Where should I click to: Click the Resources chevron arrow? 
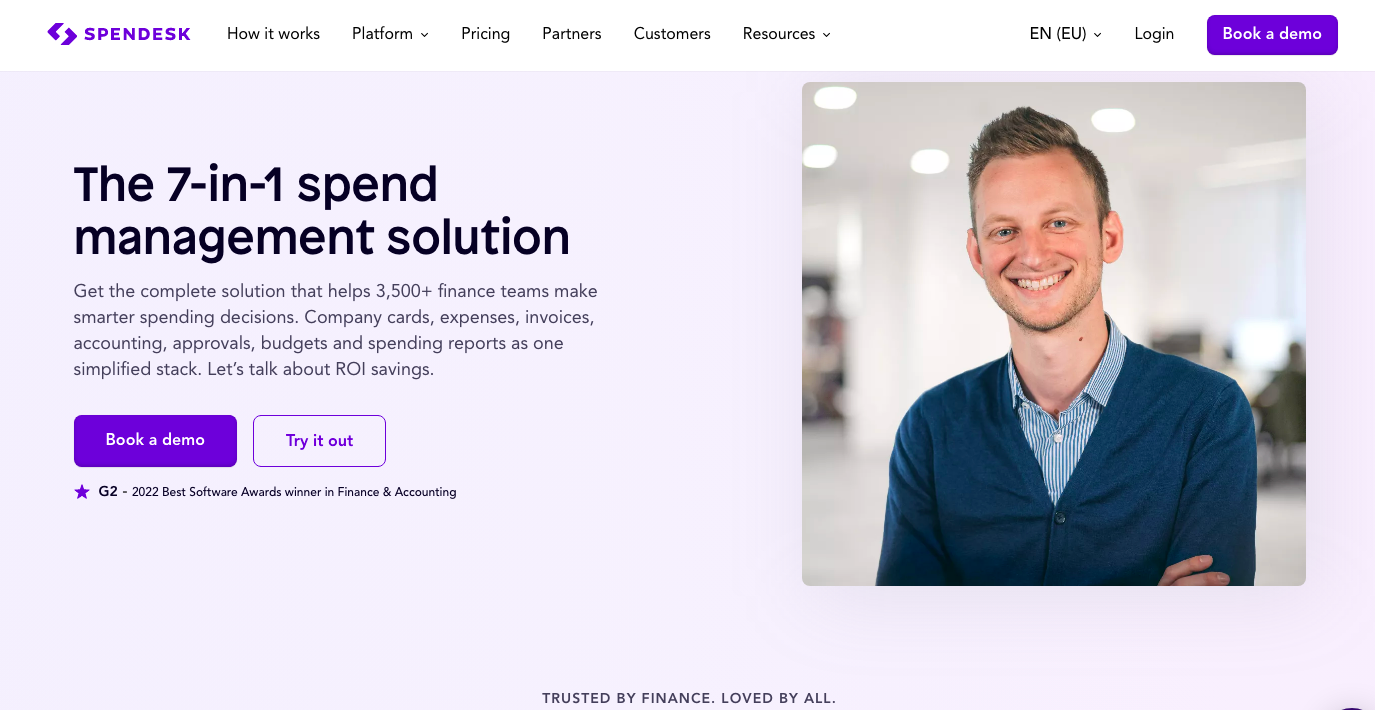coord(826,35)
